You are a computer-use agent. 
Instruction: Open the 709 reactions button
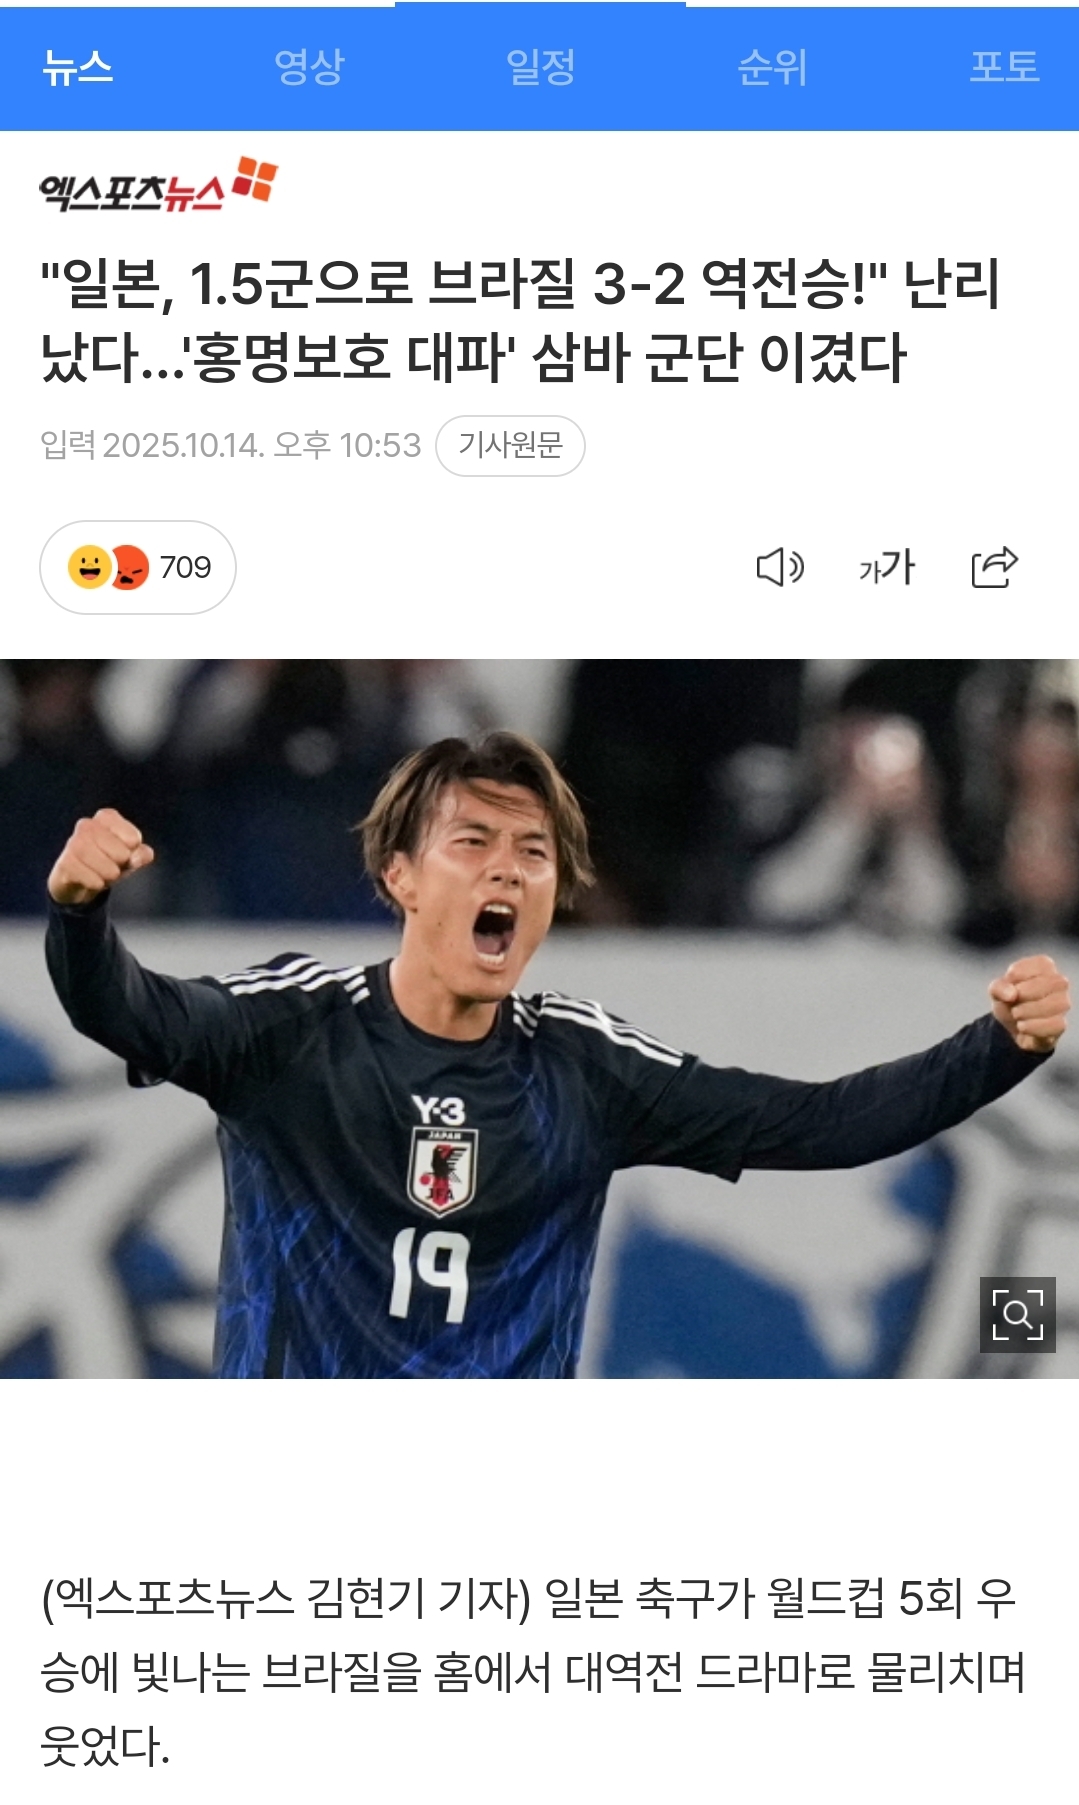click(138, 567)
